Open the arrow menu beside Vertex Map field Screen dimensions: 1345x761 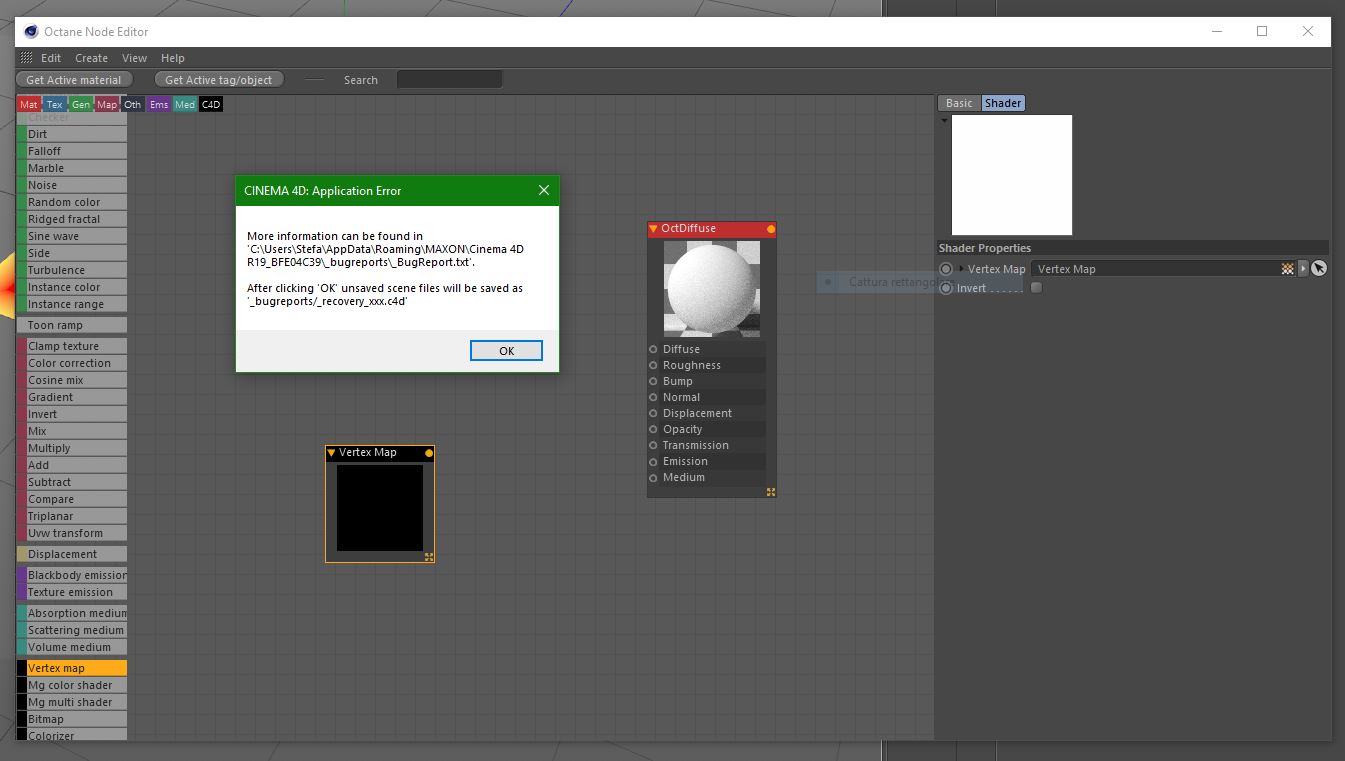(1303, 269)
